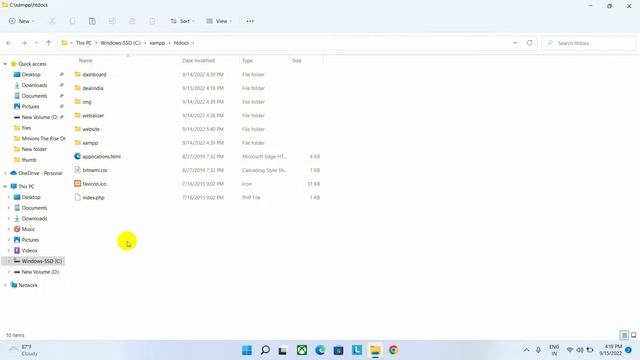
Task: Go back with the Back arrow
Action: pos(9,43)
